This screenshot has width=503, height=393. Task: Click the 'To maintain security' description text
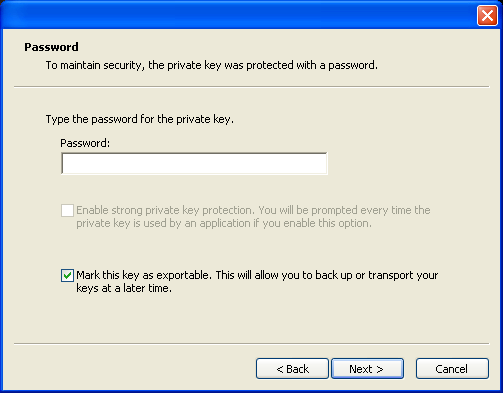pyautogui.click(x=212, y=65)
